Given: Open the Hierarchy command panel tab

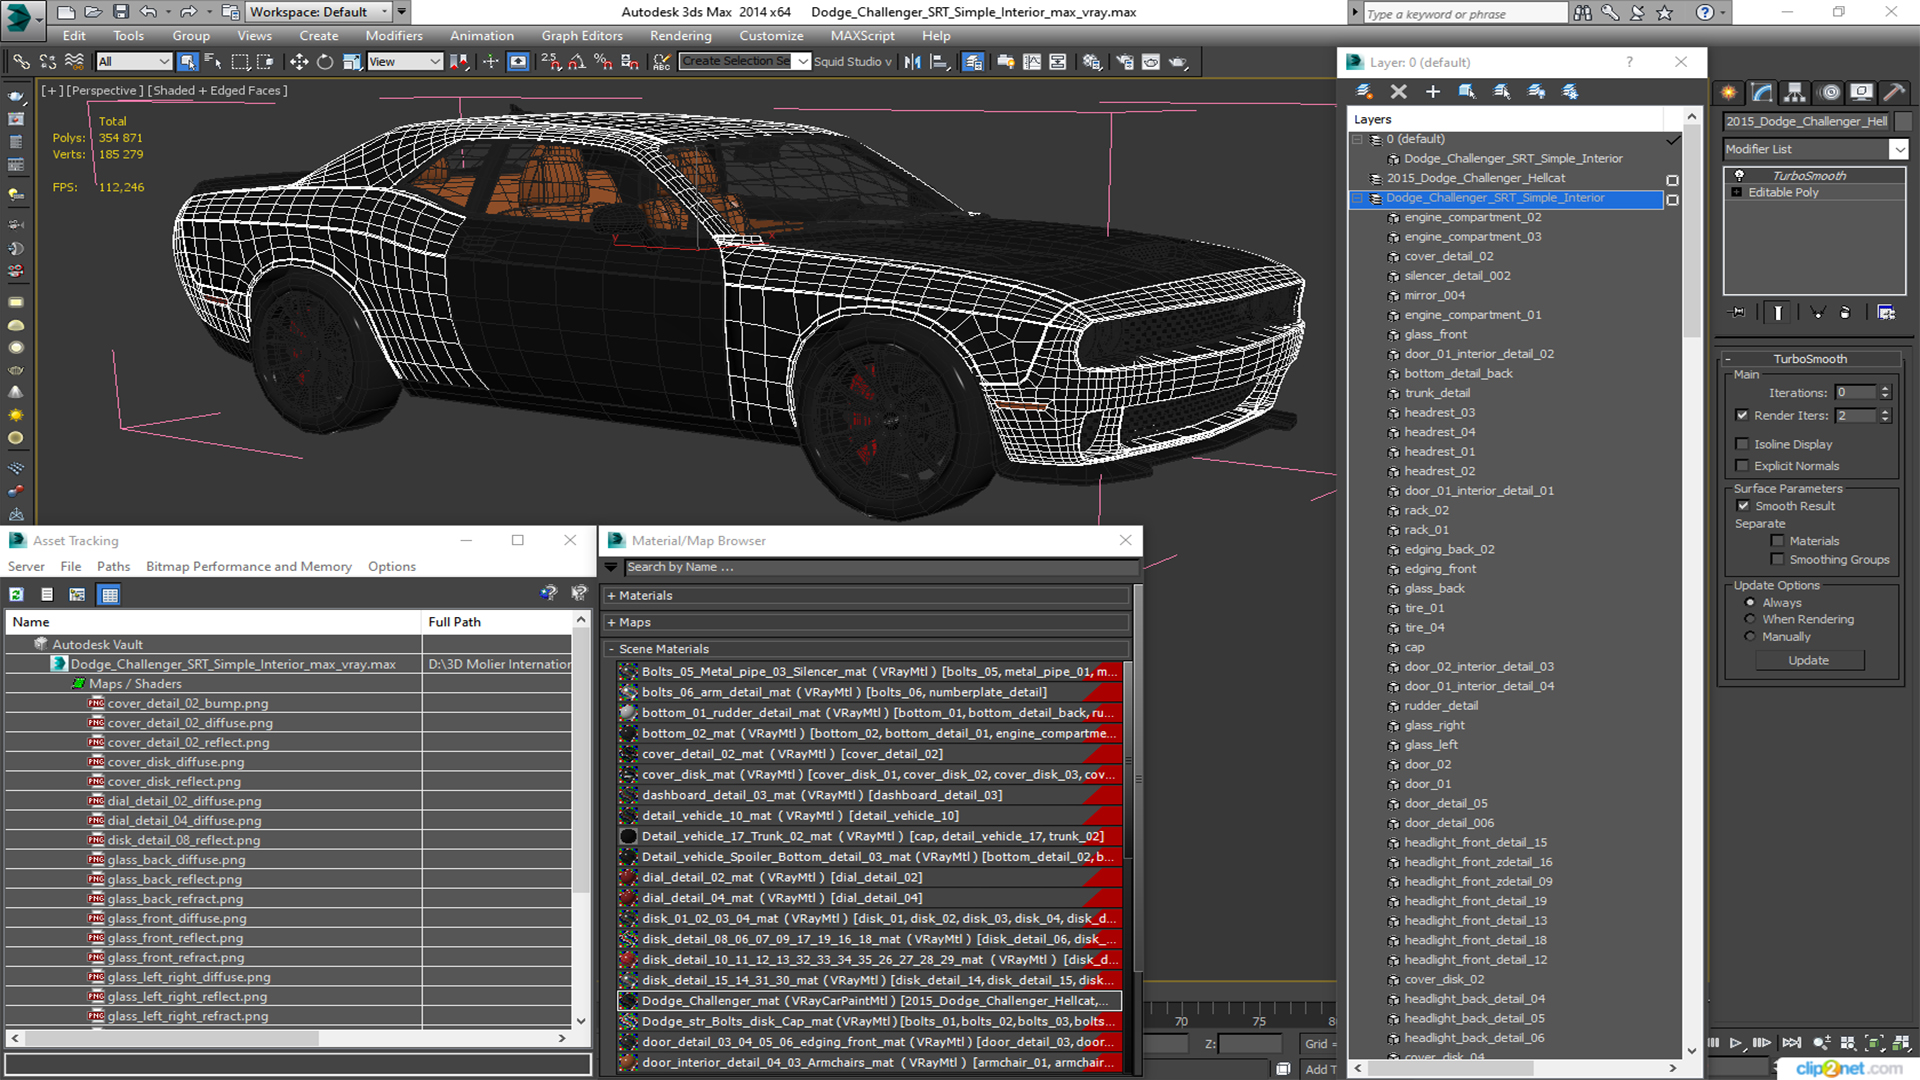Looking at the screenshot, I should pos(1795,92).
